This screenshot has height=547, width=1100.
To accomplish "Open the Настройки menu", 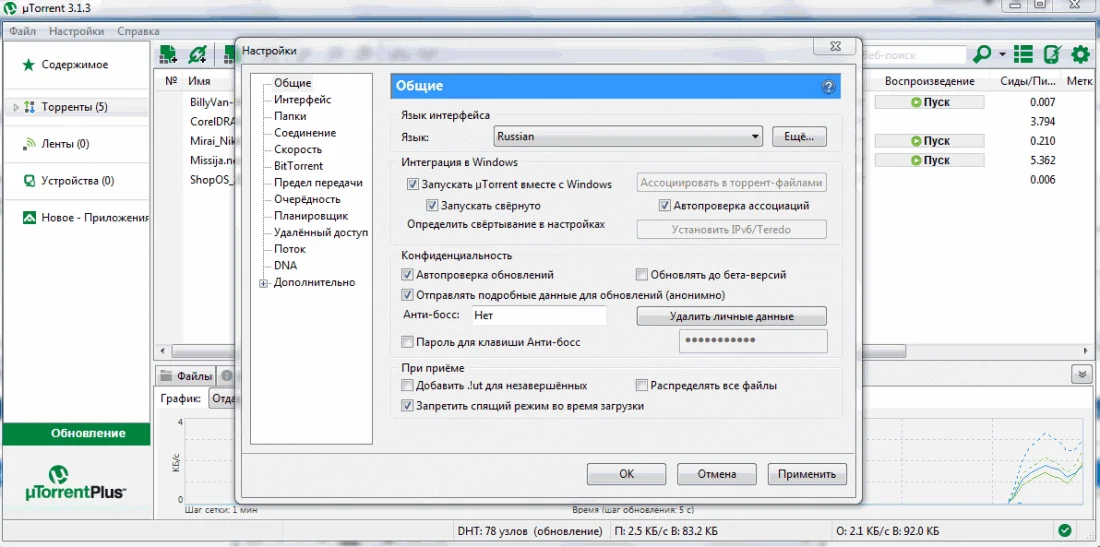I will [77, 31].
